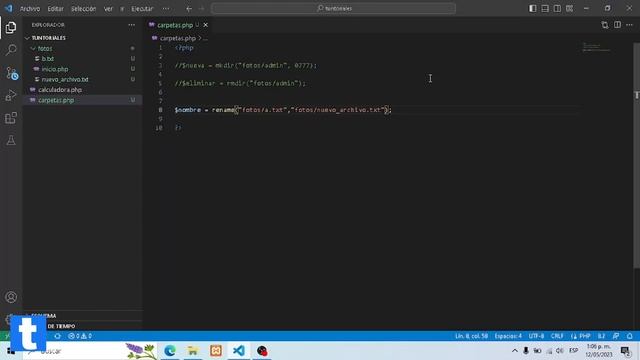Image resolution: width=640 pixels, height=360 pixels.
Task: Open editor More Actions ellipsis
Action: (629, 25)
